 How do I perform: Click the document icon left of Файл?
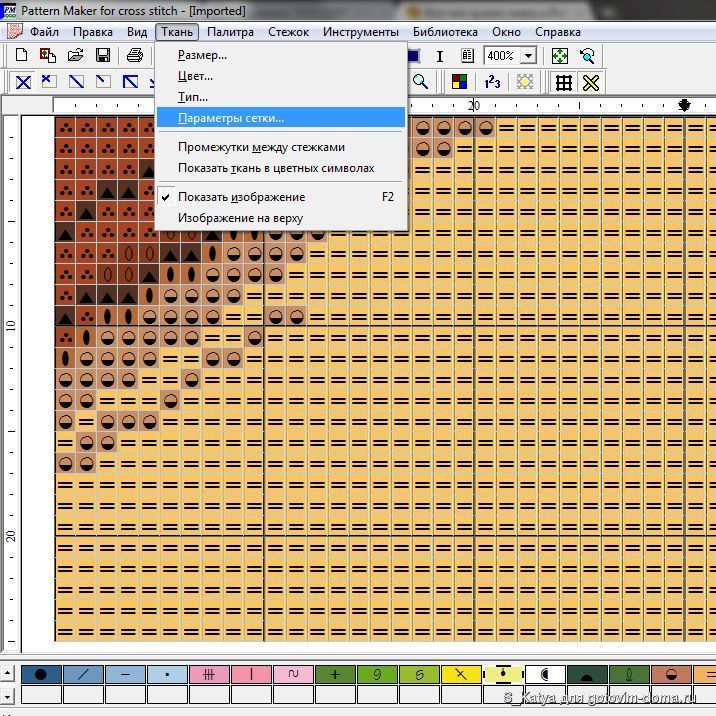(15, 32)
